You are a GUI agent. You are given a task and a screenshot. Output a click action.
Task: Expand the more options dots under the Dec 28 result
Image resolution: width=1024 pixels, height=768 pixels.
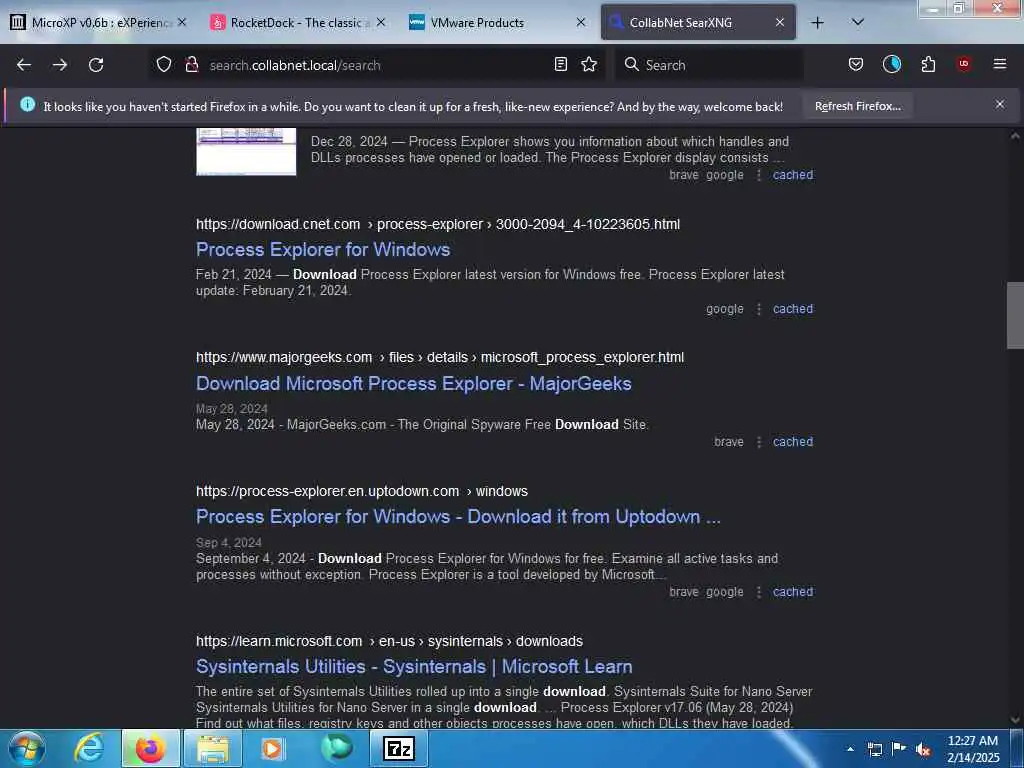coord(758,175)
